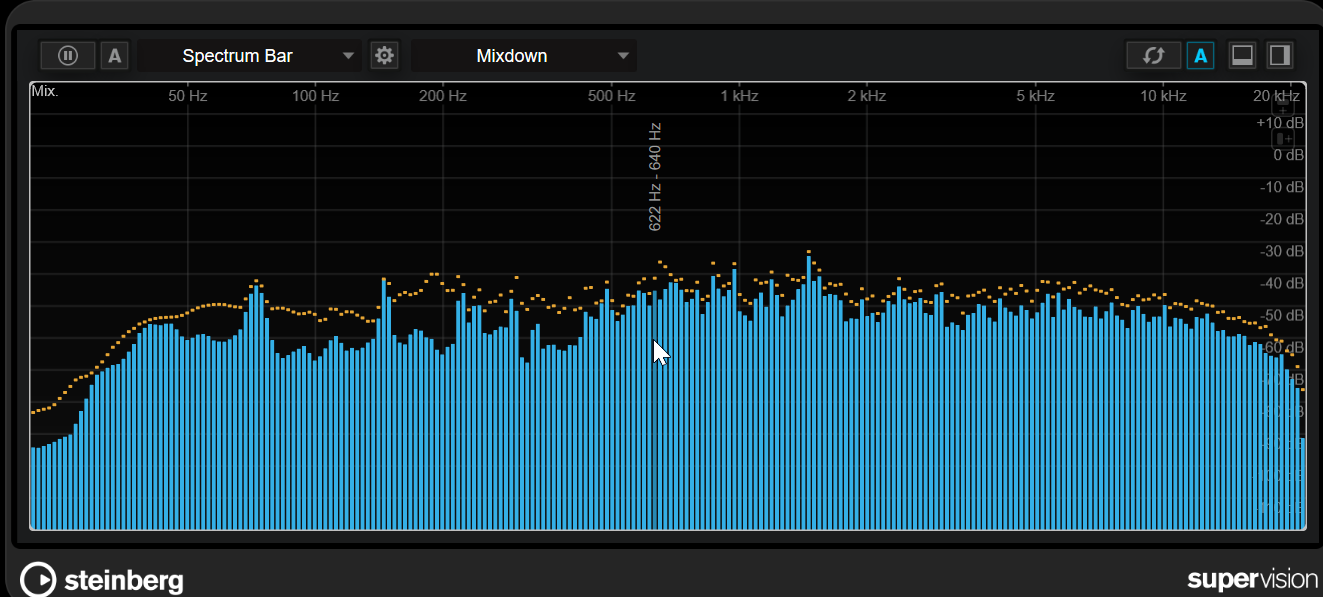The image size is (1323, 597).
Task: Click the vertical split layout icon
Action: (x=1278, y=56)
